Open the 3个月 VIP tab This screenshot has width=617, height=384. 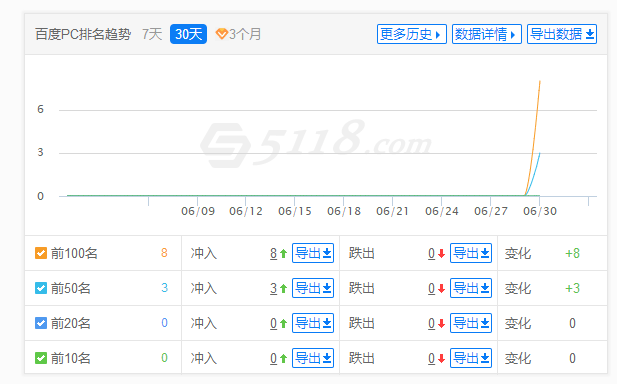(238, 34)
